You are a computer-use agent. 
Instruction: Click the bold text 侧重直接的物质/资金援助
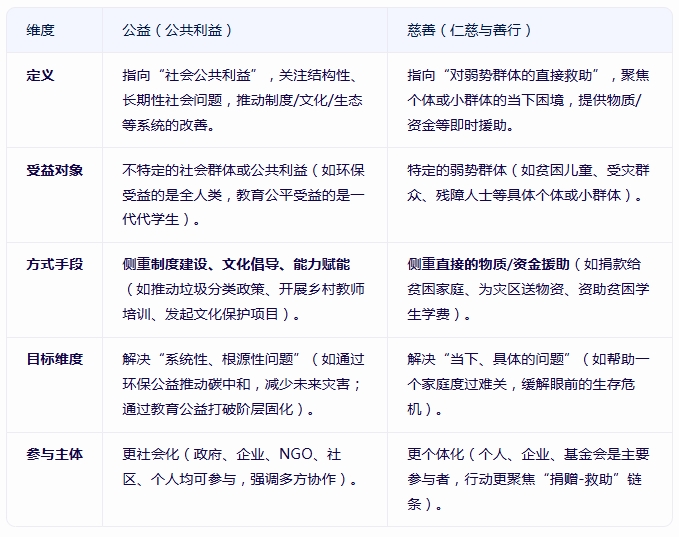488,265
